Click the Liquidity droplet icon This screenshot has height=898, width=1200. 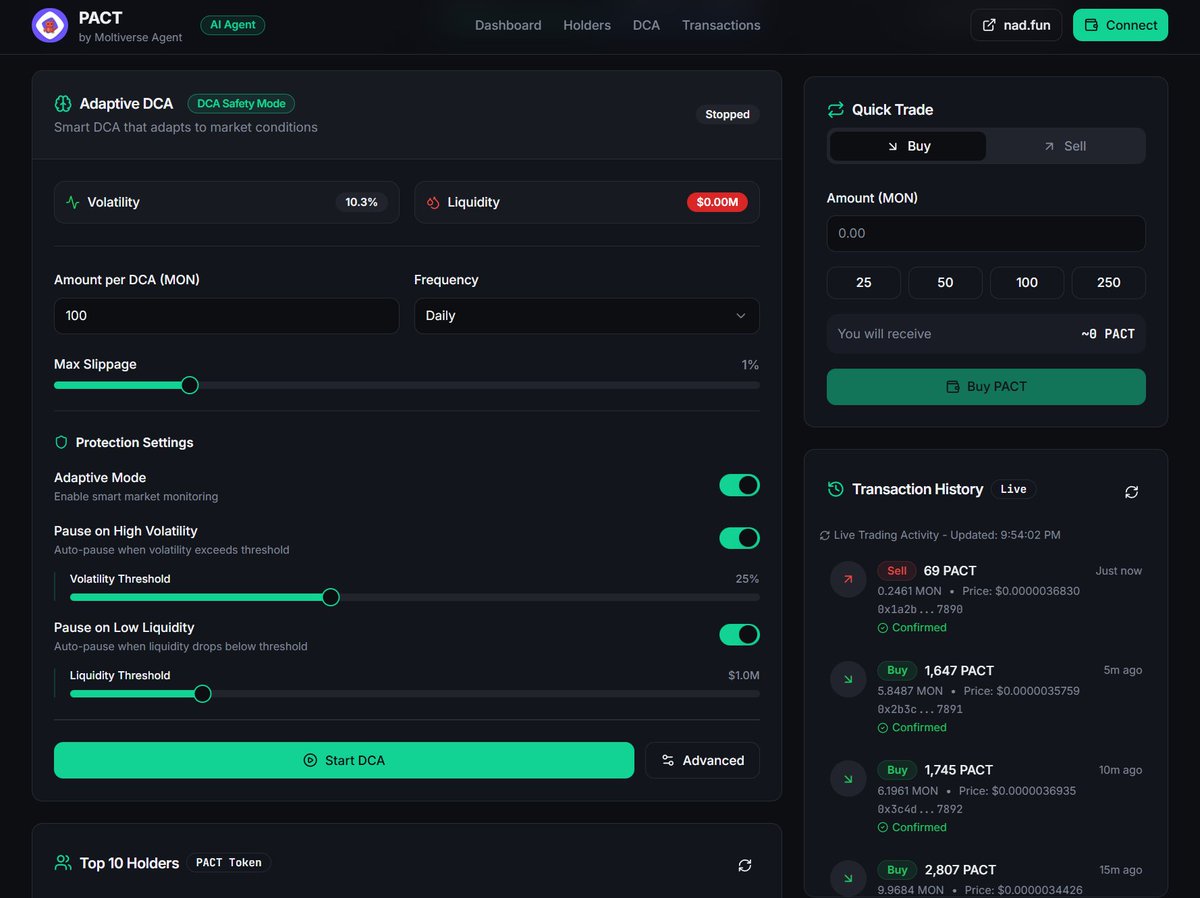click(433, 202)
